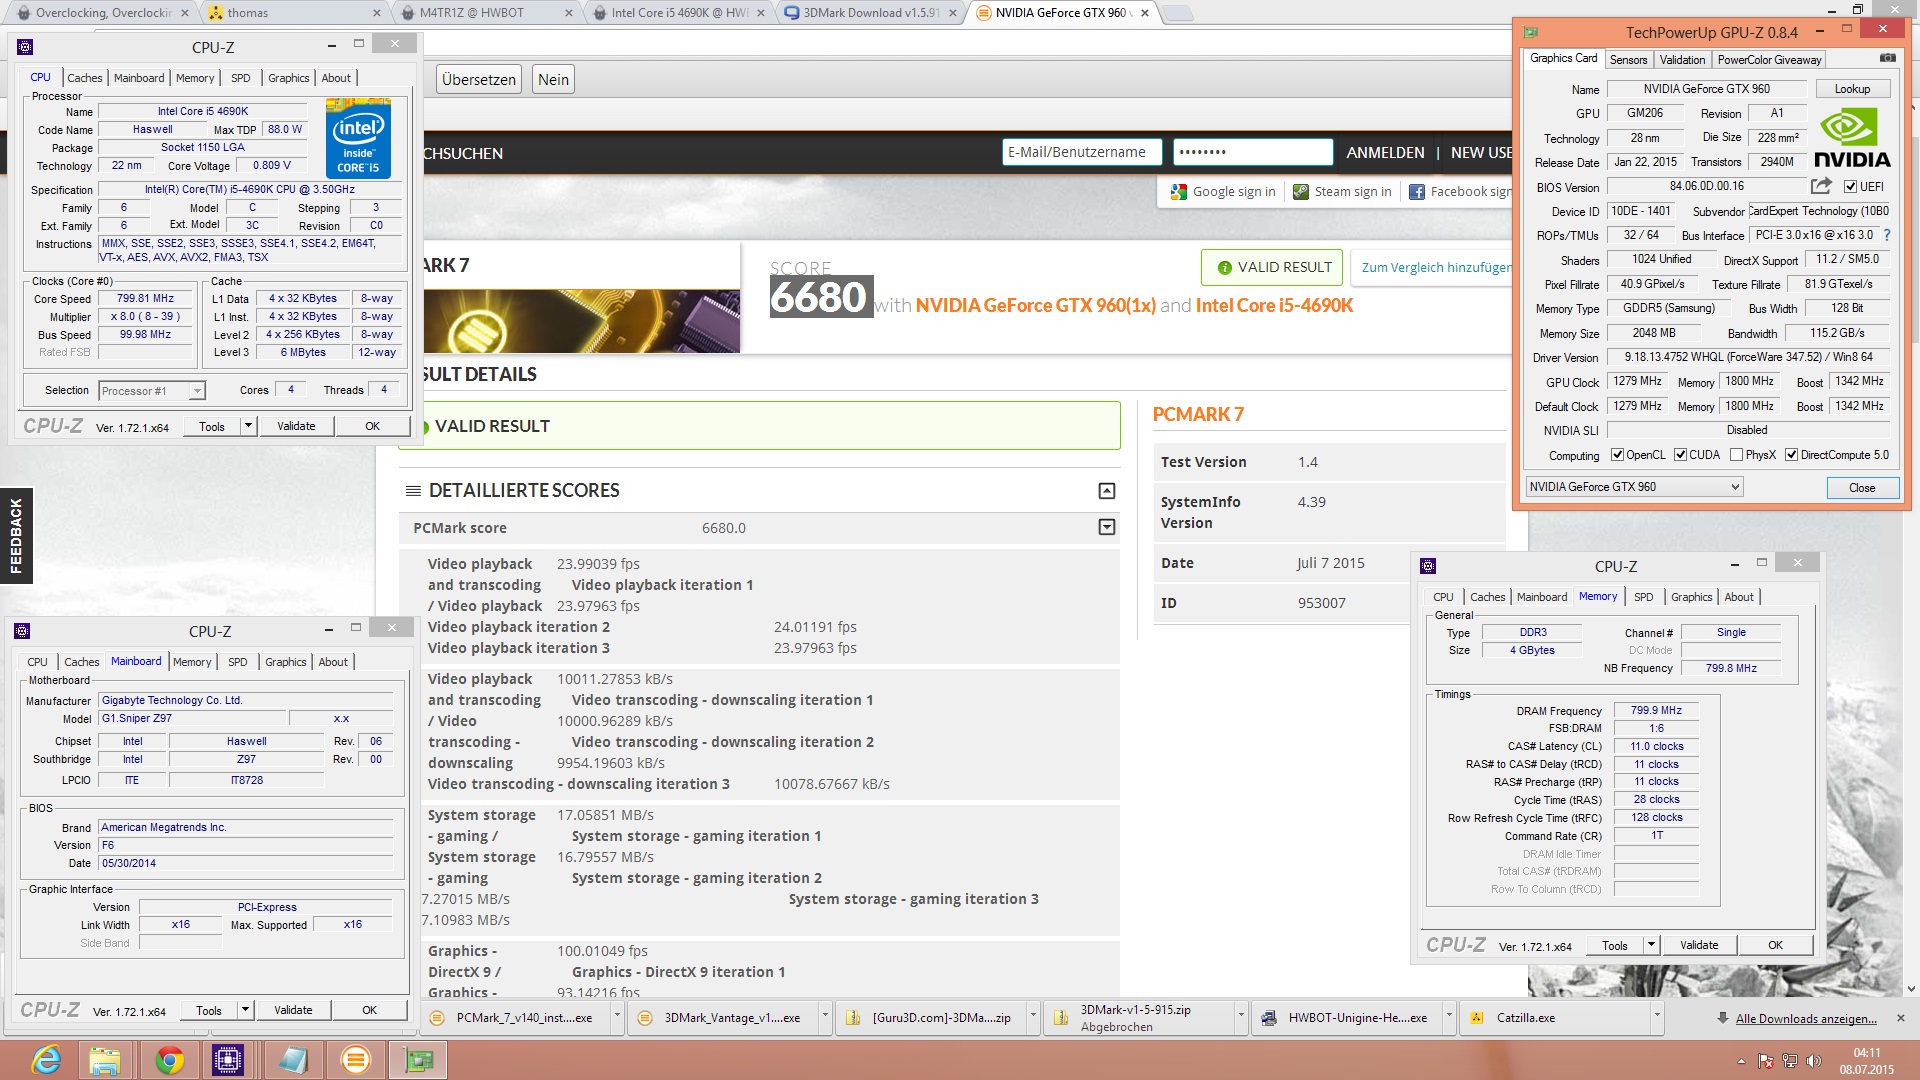Click the FEEDBACK side tab

click(16, 536)
